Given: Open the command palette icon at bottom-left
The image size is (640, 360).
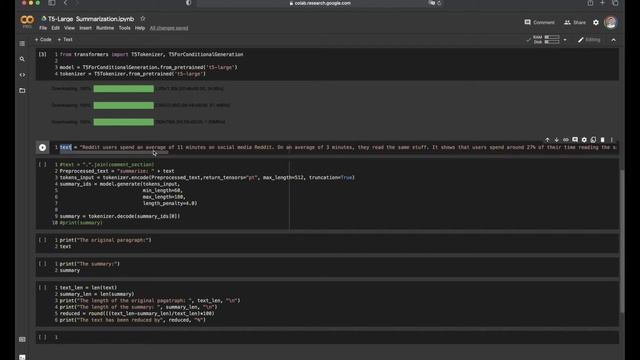Looking at the screenshot, I should pyautogui.click(x=22, y=340).
